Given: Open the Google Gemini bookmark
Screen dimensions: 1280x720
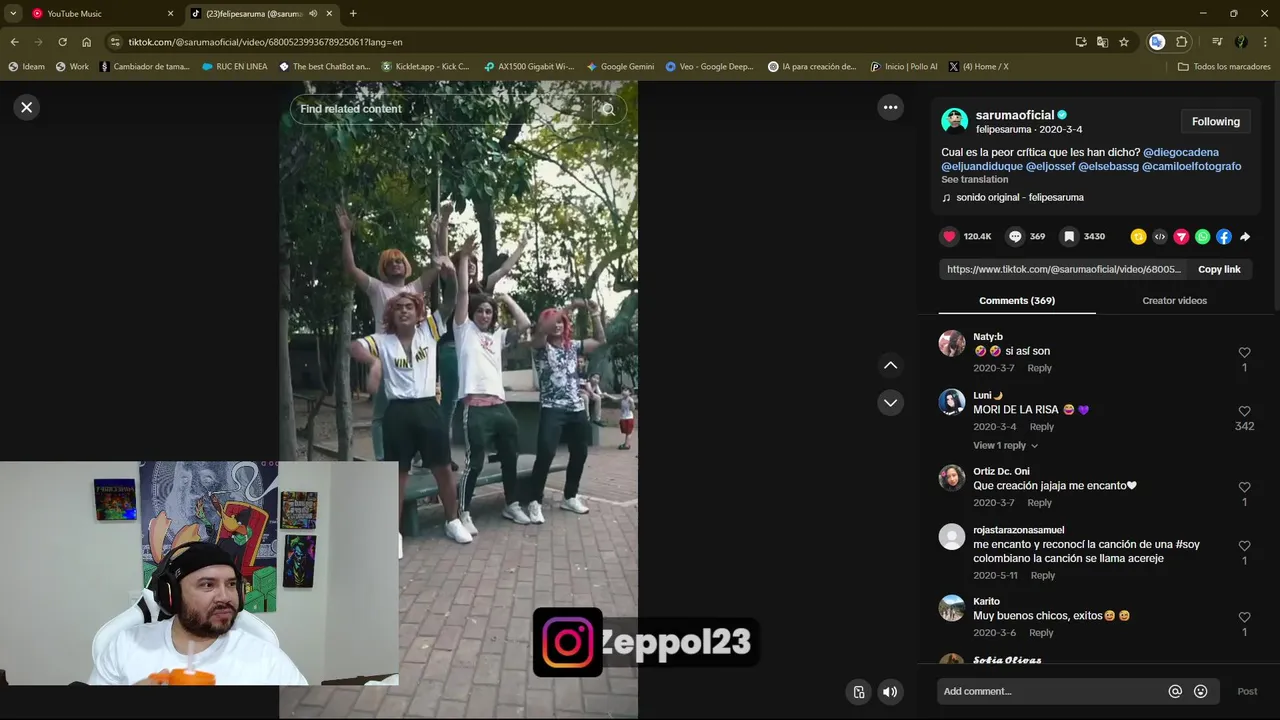Looking at the screenshot, I should point(621,67).
